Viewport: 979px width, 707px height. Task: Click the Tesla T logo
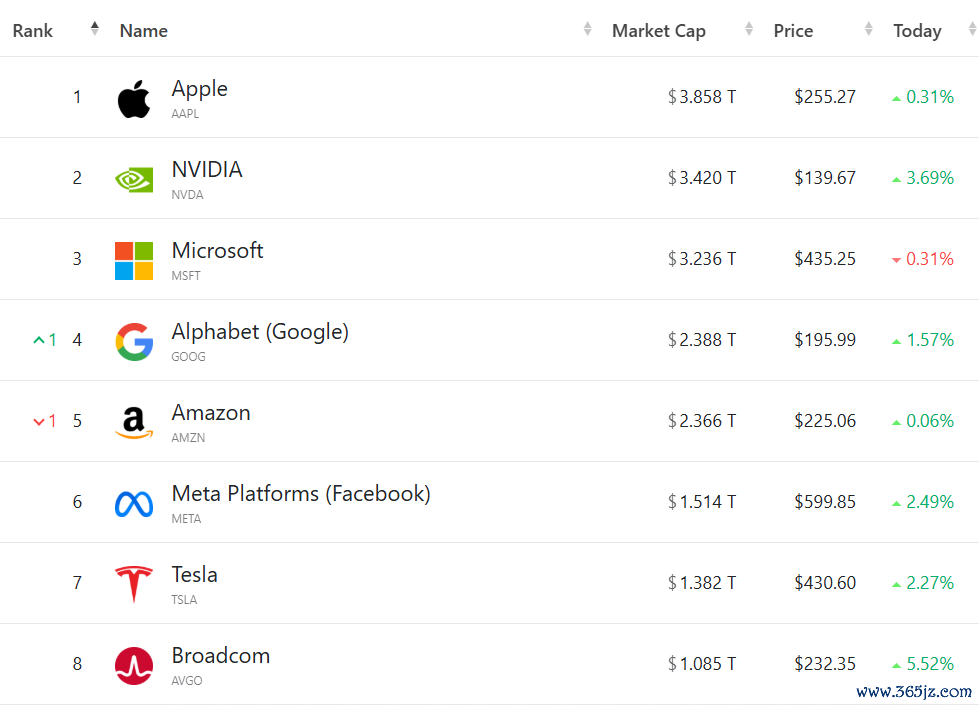134,584
